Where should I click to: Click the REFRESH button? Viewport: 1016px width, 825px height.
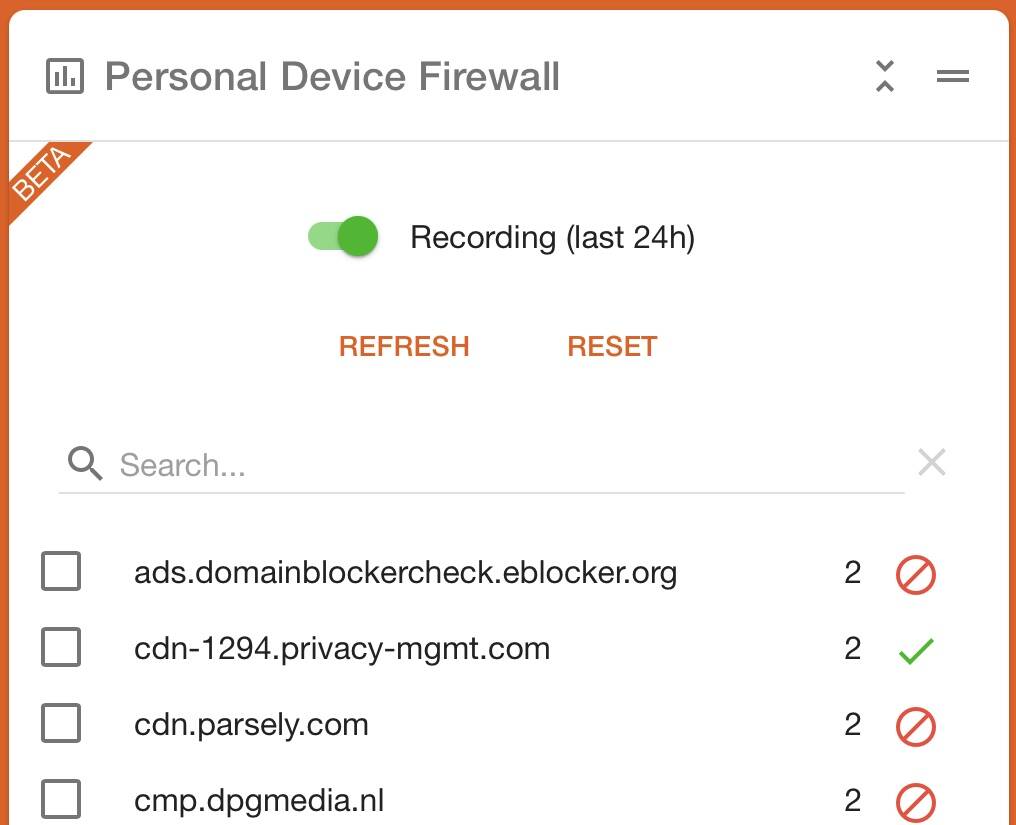tap(404, 346)
